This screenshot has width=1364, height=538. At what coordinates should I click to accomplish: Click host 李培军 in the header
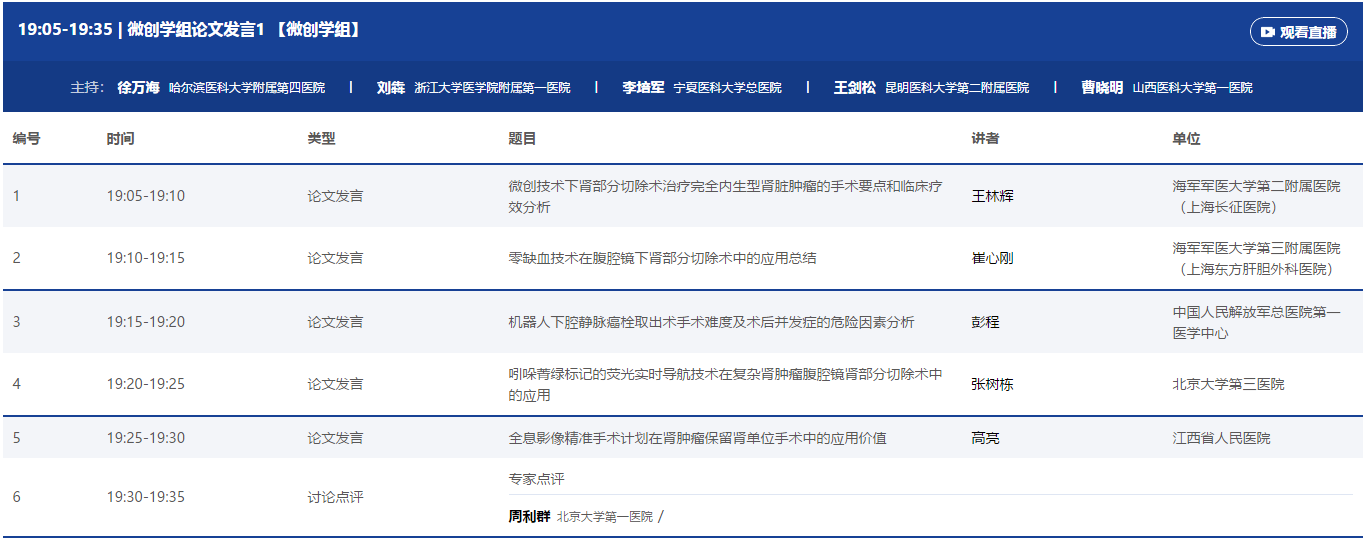(643, 88)
